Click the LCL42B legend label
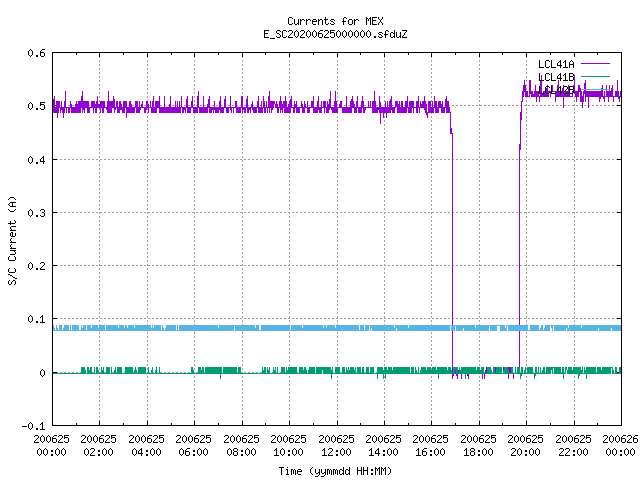This screenshot has width=640, height=480. pos(556,90)
